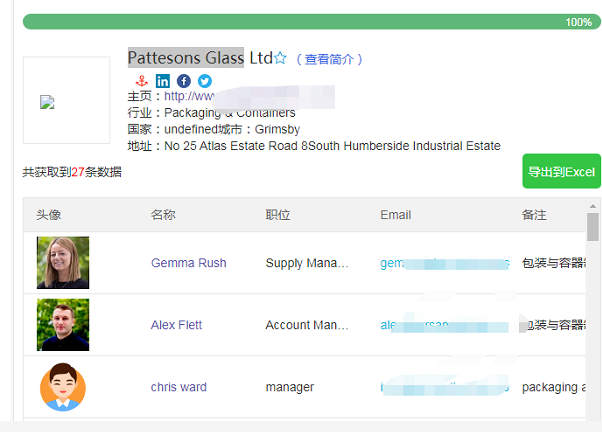
Task: Click the scrollbar up arrow
Action: click(593, 207)
